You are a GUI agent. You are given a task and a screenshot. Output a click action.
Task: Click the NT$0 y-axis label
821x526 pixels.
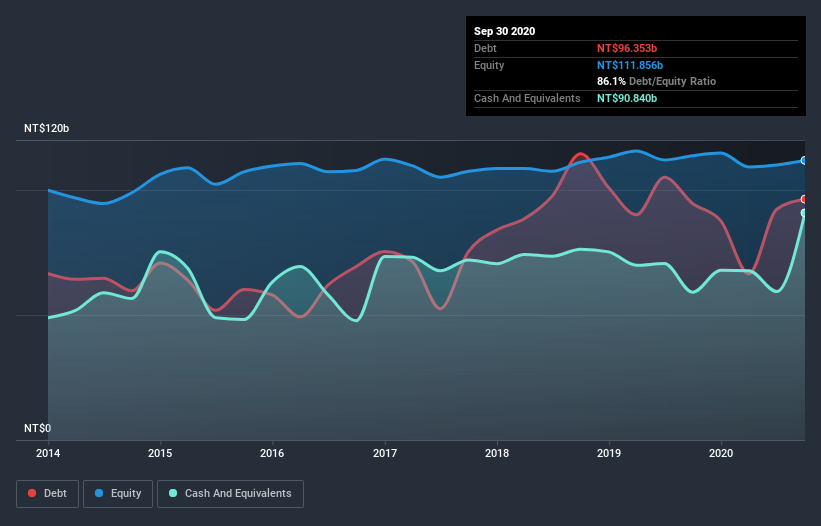coord(37,428)
